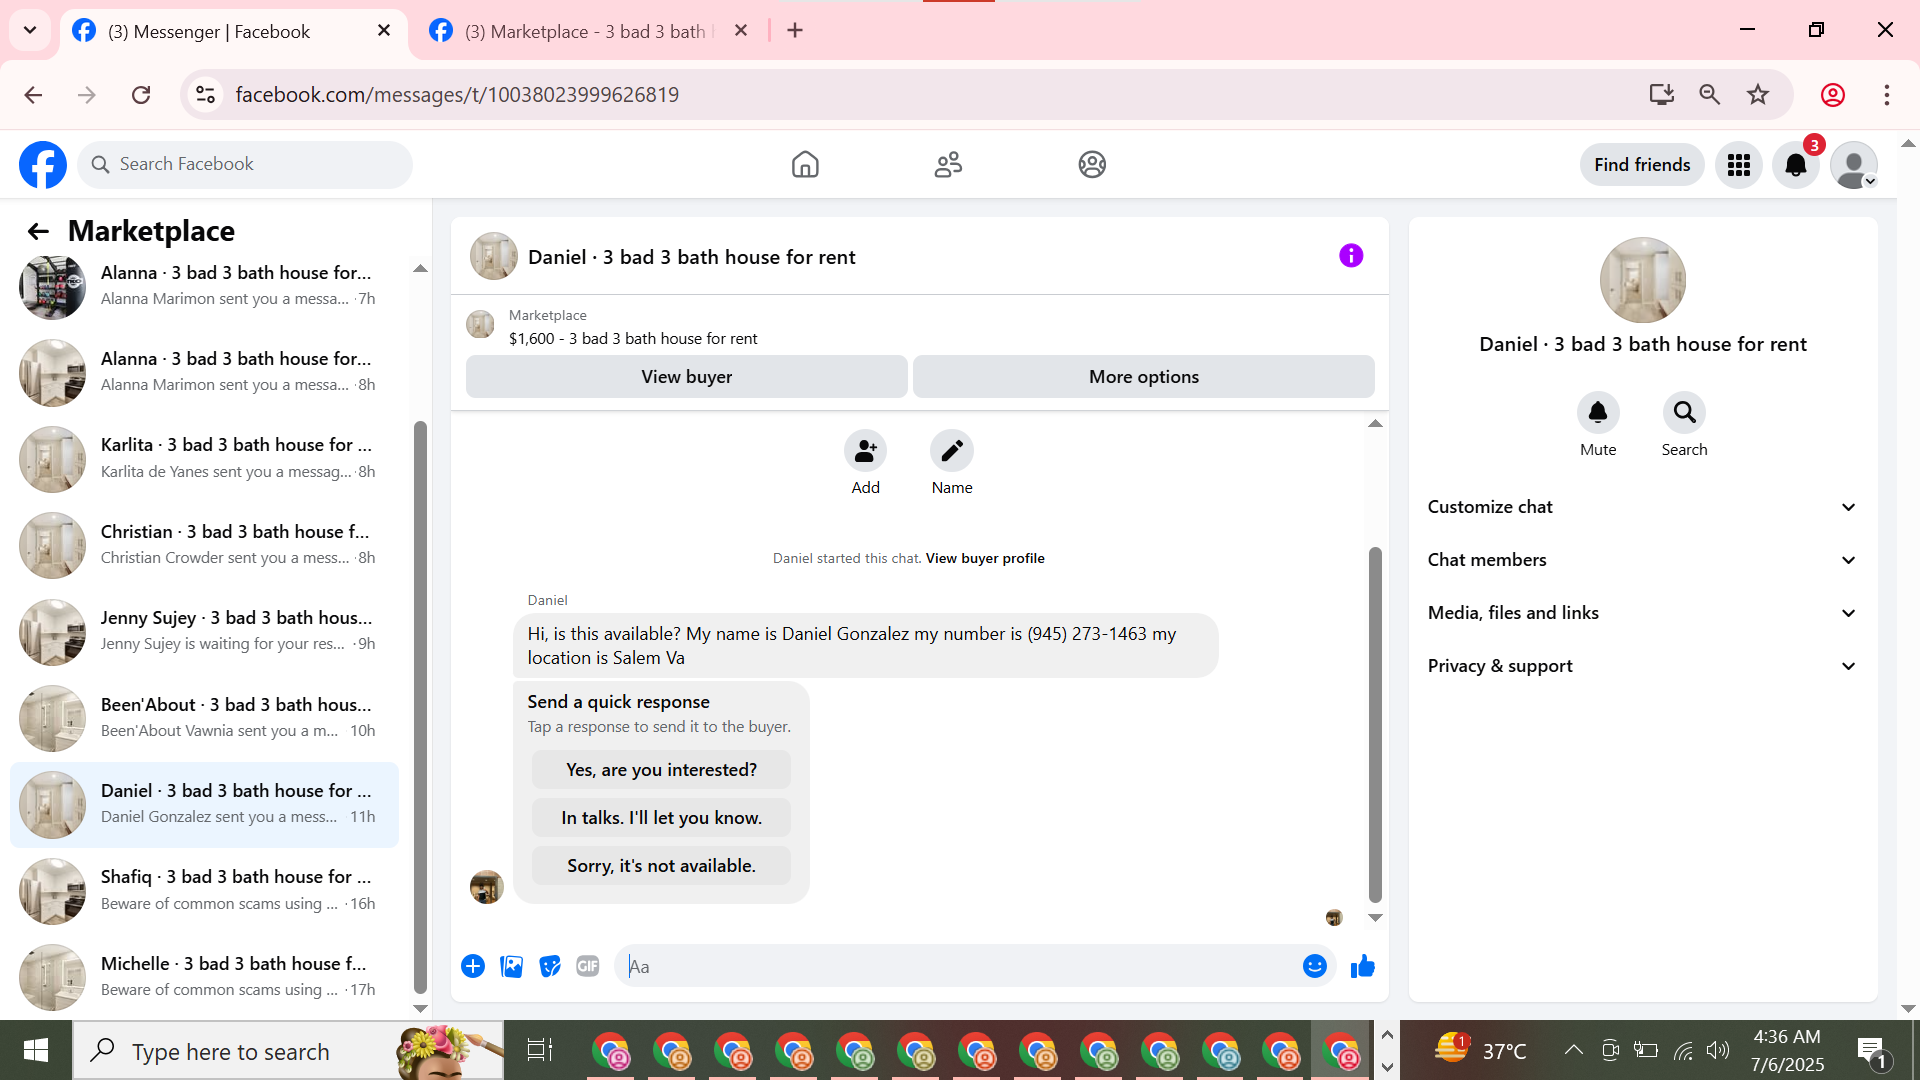Switch to the Marketplace browser tab
1920x1080 pixels.
(x=590, y=31)
